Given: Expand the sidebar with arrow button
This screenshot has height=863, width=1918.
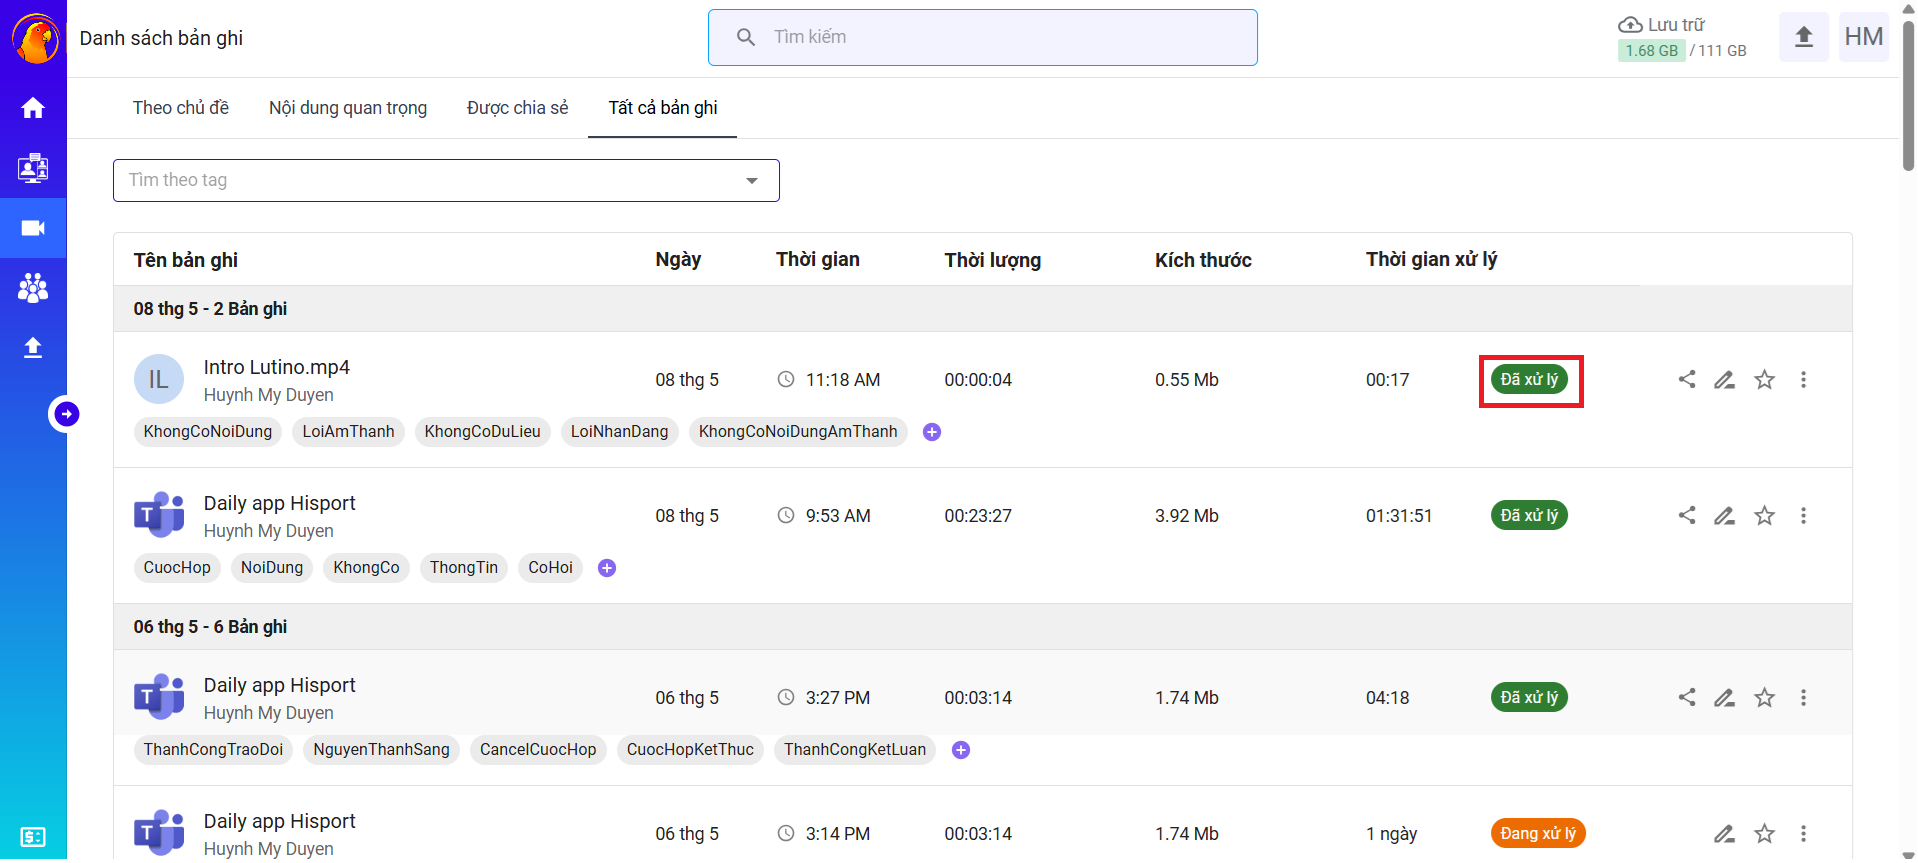Looking at the screenshot, I should [x=67, y=414].
